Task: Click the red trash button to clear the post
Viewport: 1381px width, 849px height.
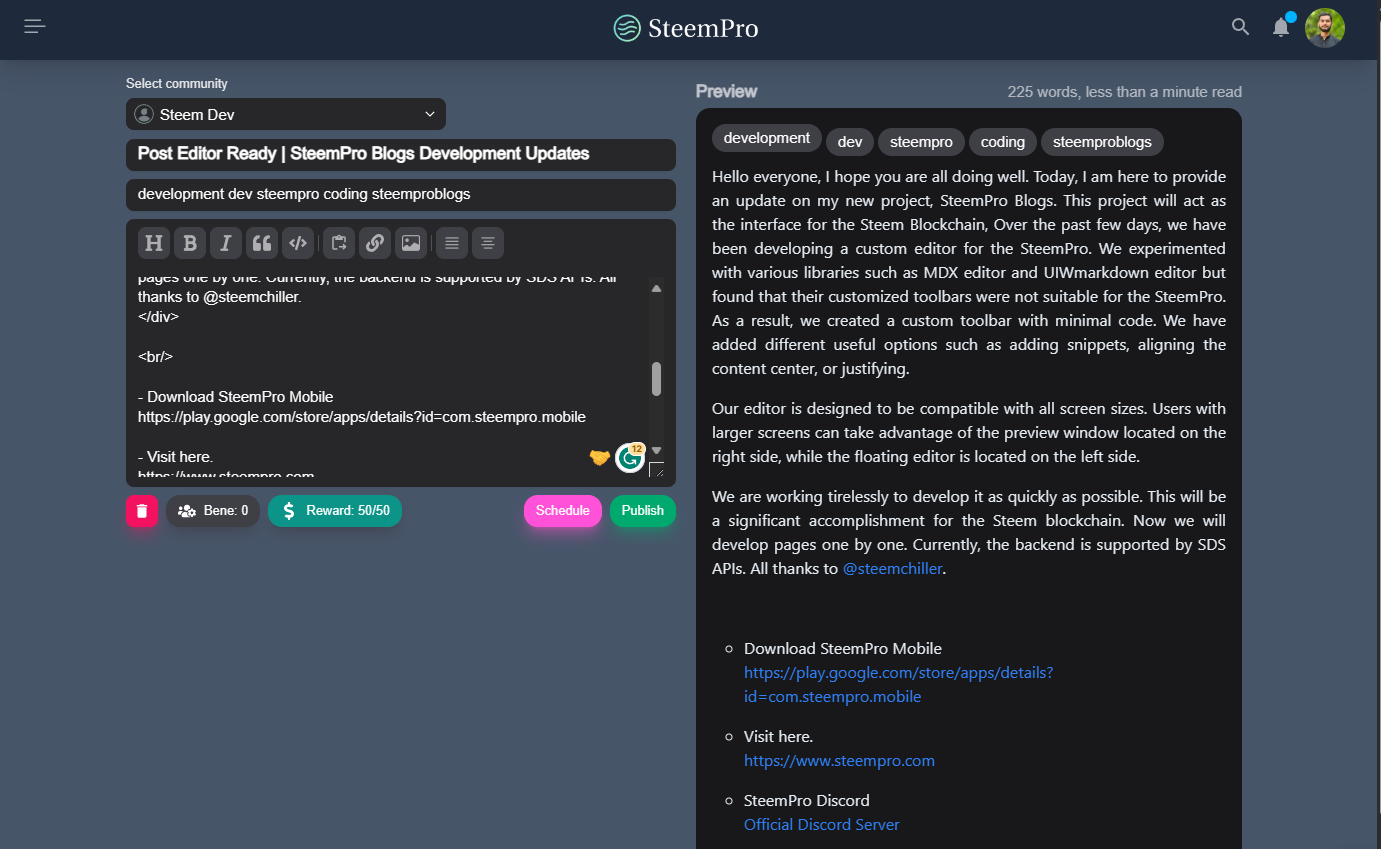Action: click(142, 511)
